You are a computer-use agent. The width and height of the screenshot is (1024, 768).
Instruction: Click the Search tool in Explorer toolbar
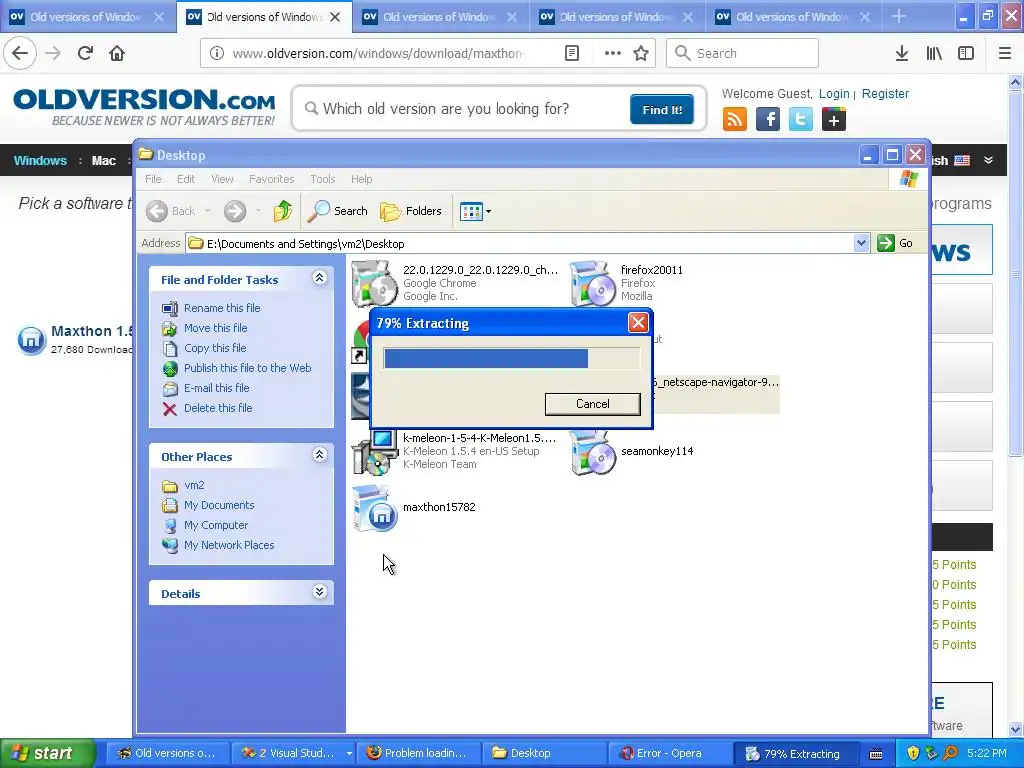tap(337, 211)
